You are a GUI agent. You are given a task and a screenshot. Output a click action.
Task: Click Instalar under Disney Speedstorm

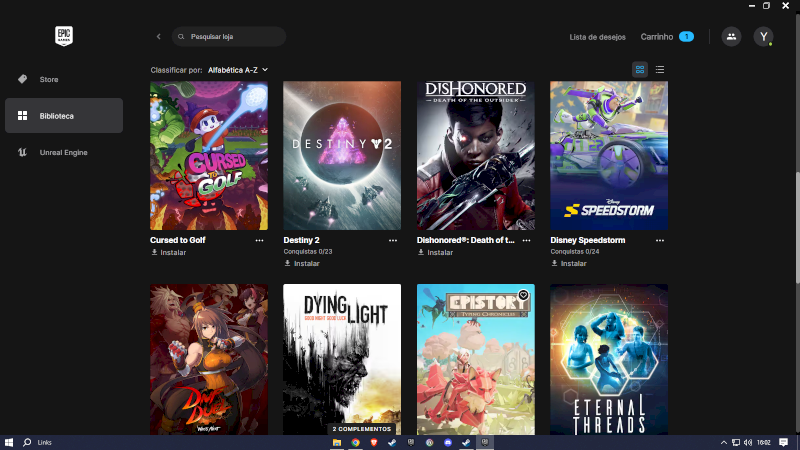pyautogui.click(x=568, y=264)
